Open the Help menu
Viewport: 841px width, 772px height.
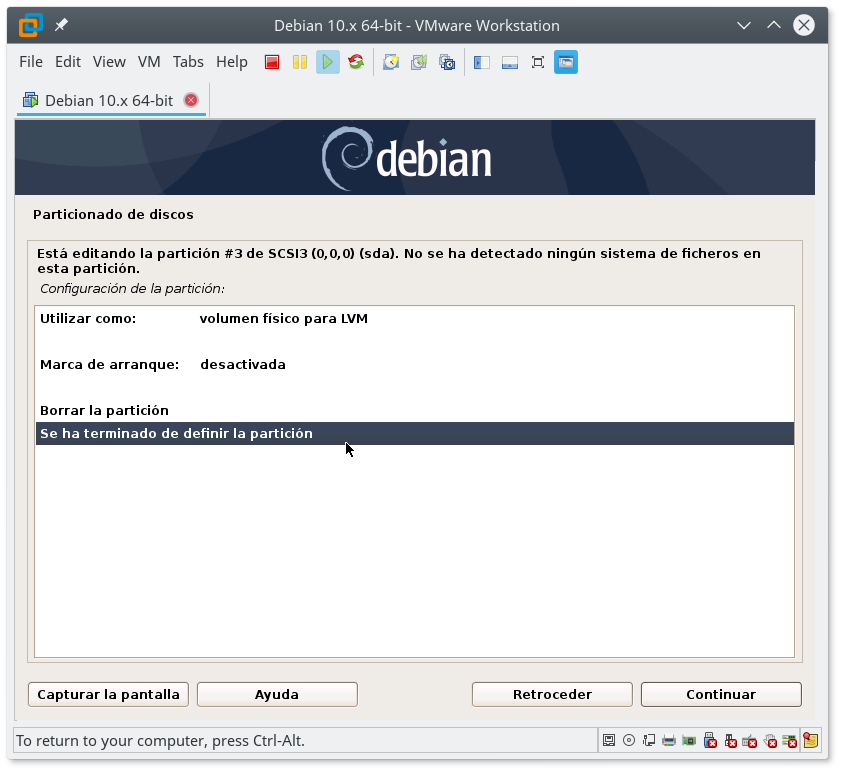[232, 62]
